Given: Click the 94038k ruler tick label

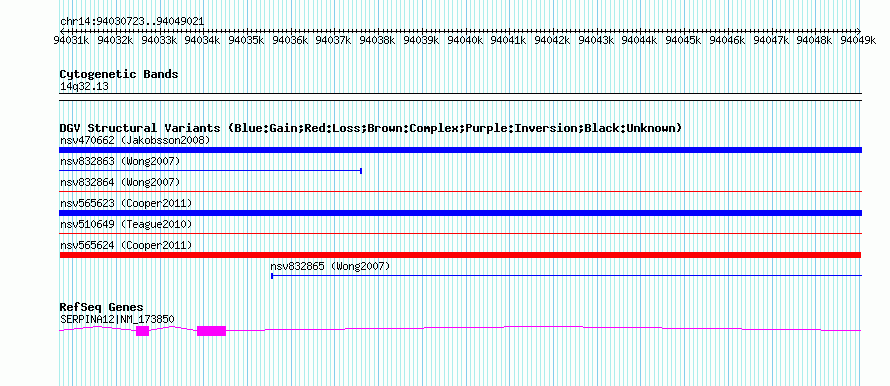Looking at the screenshot, I should 377,40.
